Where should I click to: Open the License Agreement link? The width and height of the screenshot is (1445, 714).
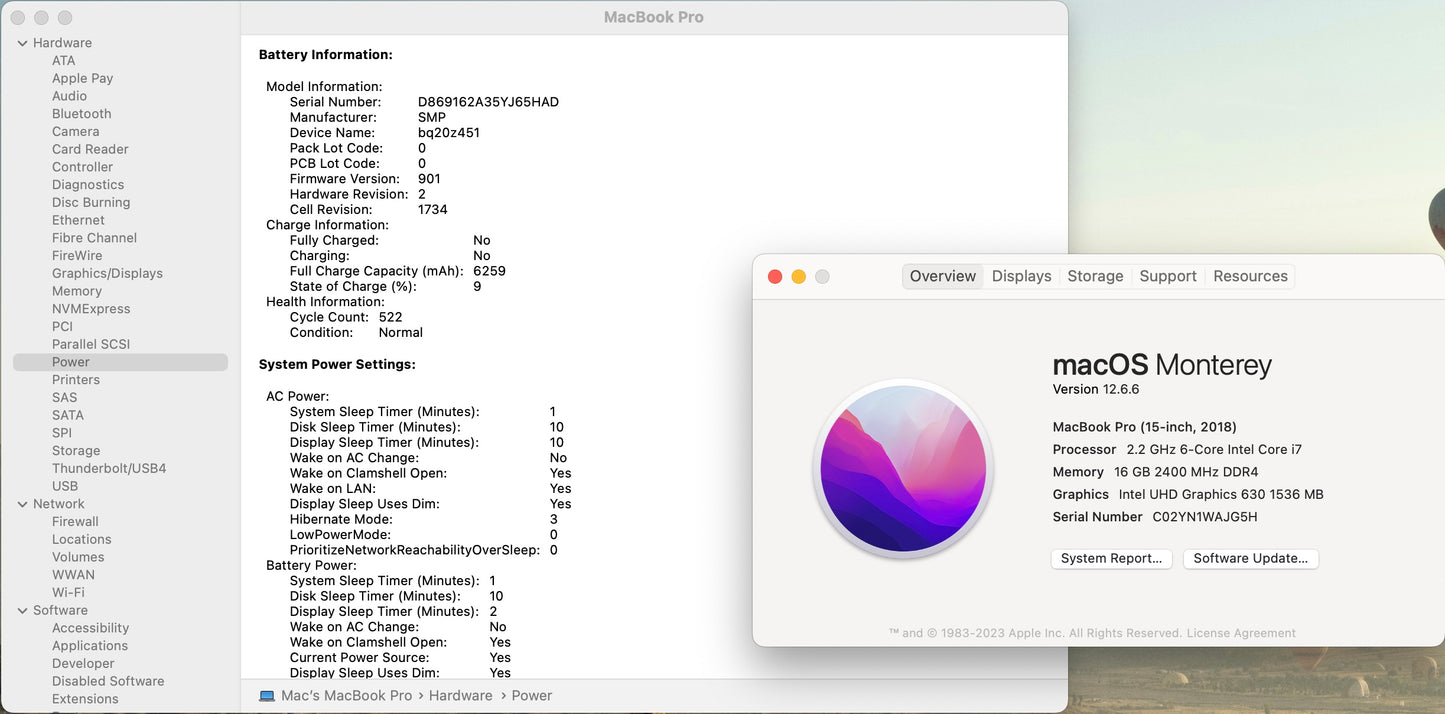click(x=1240, y=633)
